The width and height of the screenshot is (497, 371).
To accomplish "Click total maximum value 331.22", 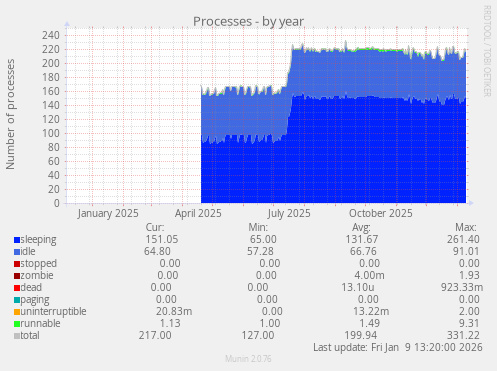I will coord(463,335).
